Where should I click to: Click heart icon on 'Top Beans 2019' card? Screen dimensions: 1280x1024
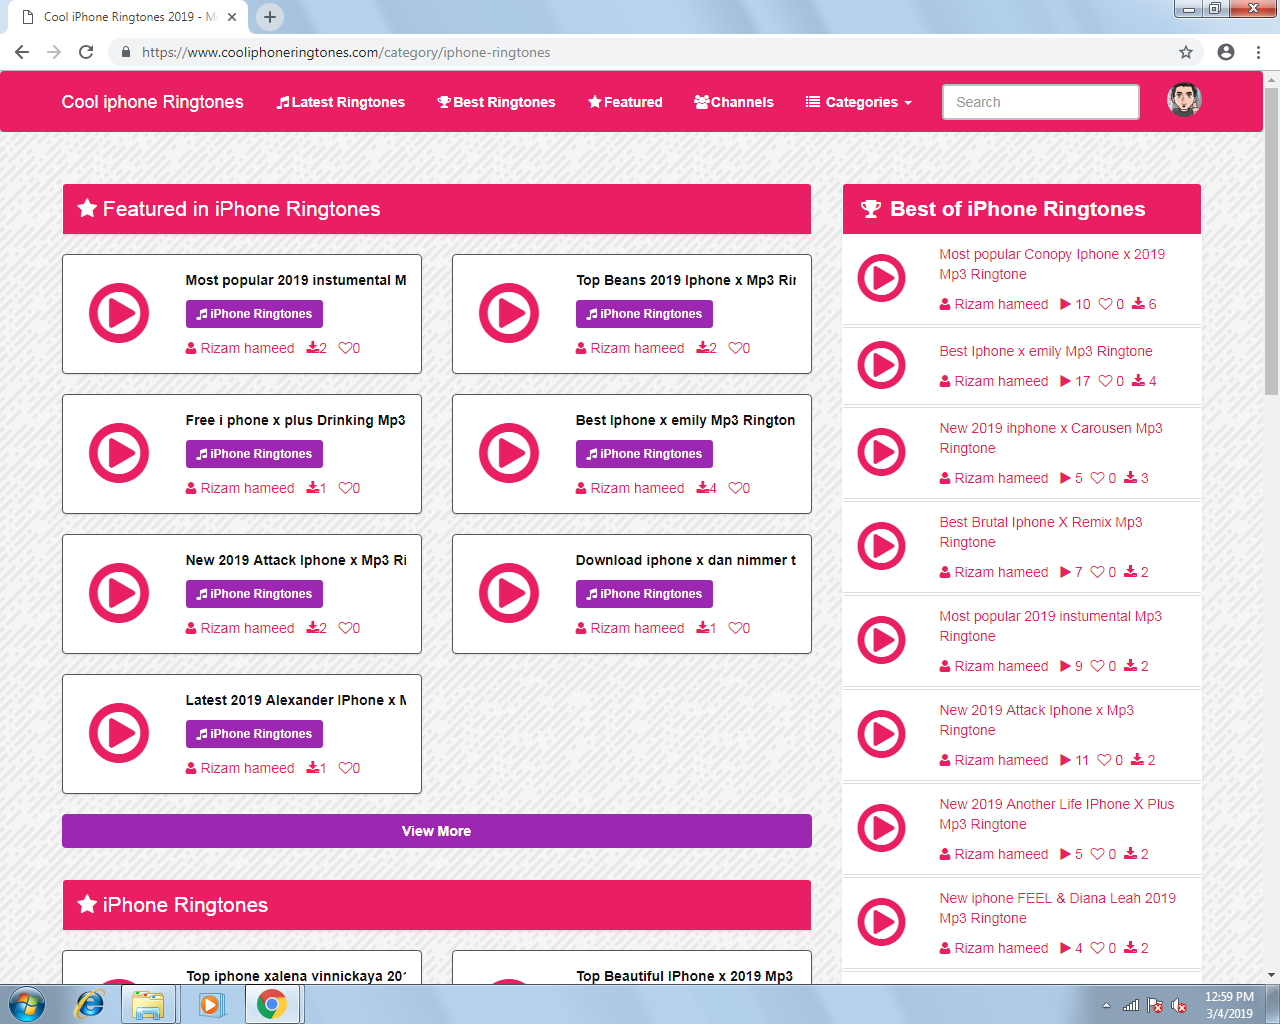pyautogui.click(x=736, y=348)
